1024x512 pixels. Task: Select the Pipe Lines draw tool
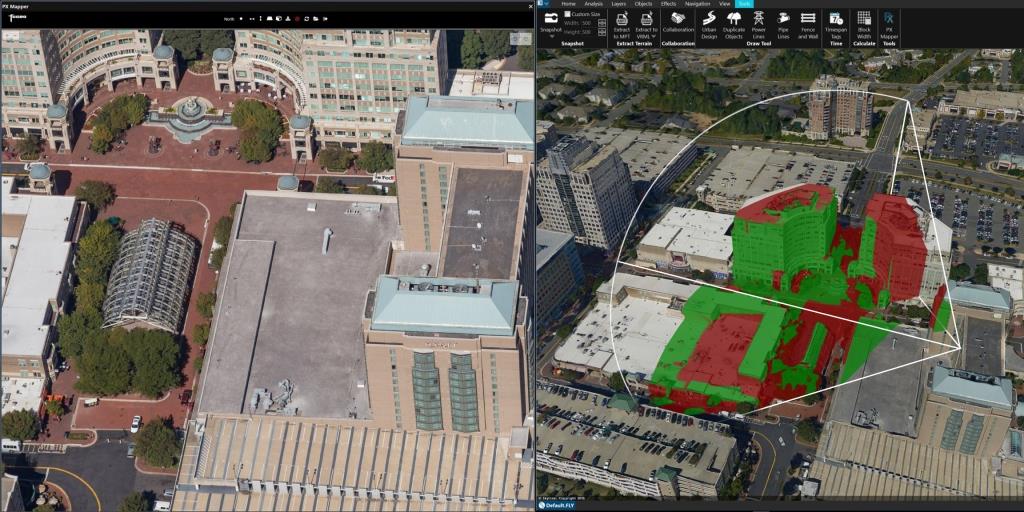point(784,25)
